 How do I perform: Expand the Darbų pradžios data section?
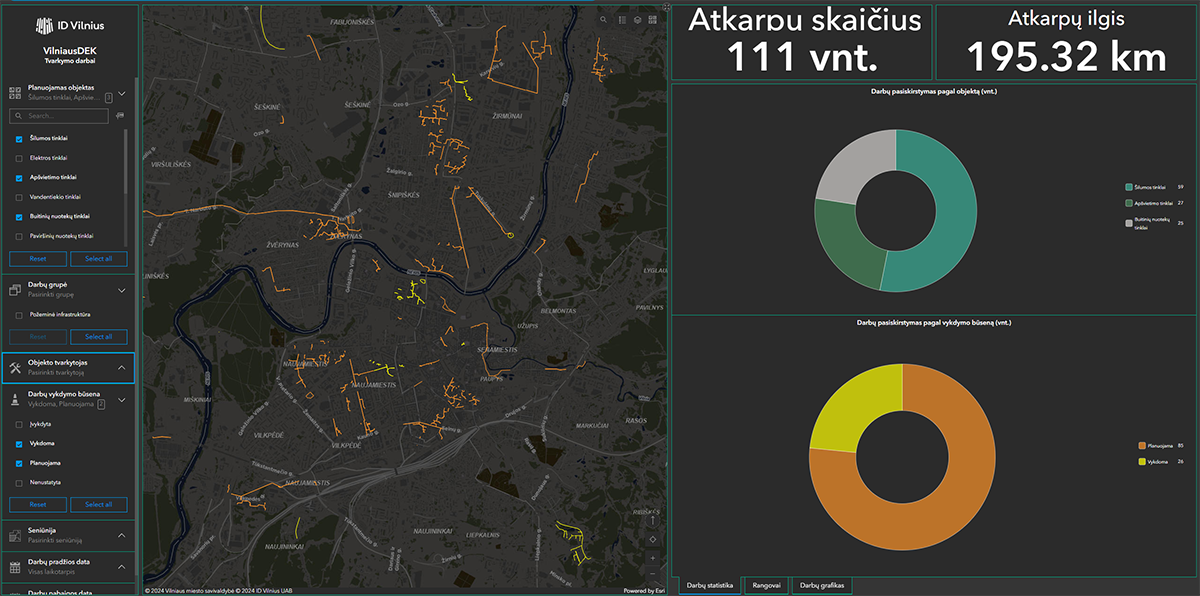coord(122,567)
